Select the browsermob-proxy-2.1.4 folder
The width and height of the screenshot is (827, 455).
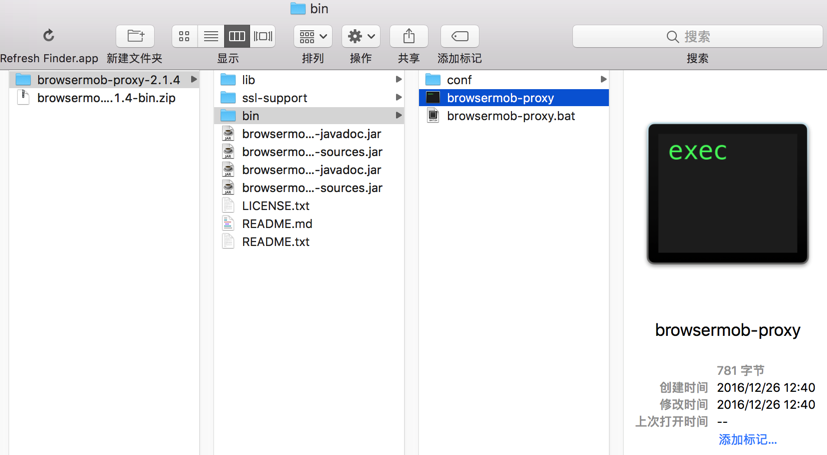(x=104, y=80)
